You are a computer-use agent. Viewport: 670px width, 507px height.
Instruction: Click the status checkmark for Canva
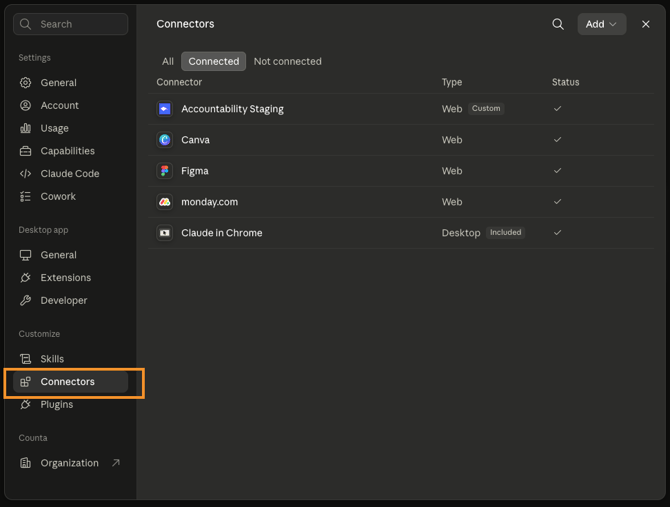point(557,140)
